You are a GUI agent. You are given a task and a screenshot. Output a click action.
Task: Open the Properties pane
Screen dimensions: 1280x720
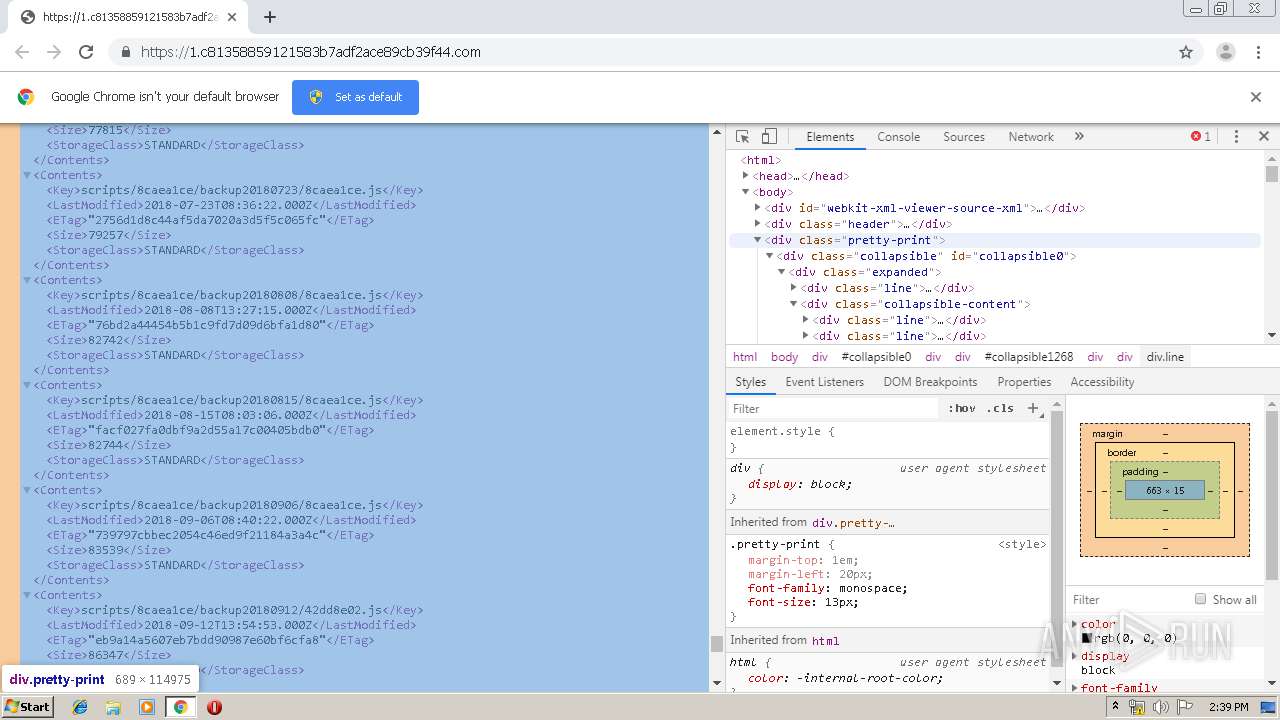(1024, 382)
